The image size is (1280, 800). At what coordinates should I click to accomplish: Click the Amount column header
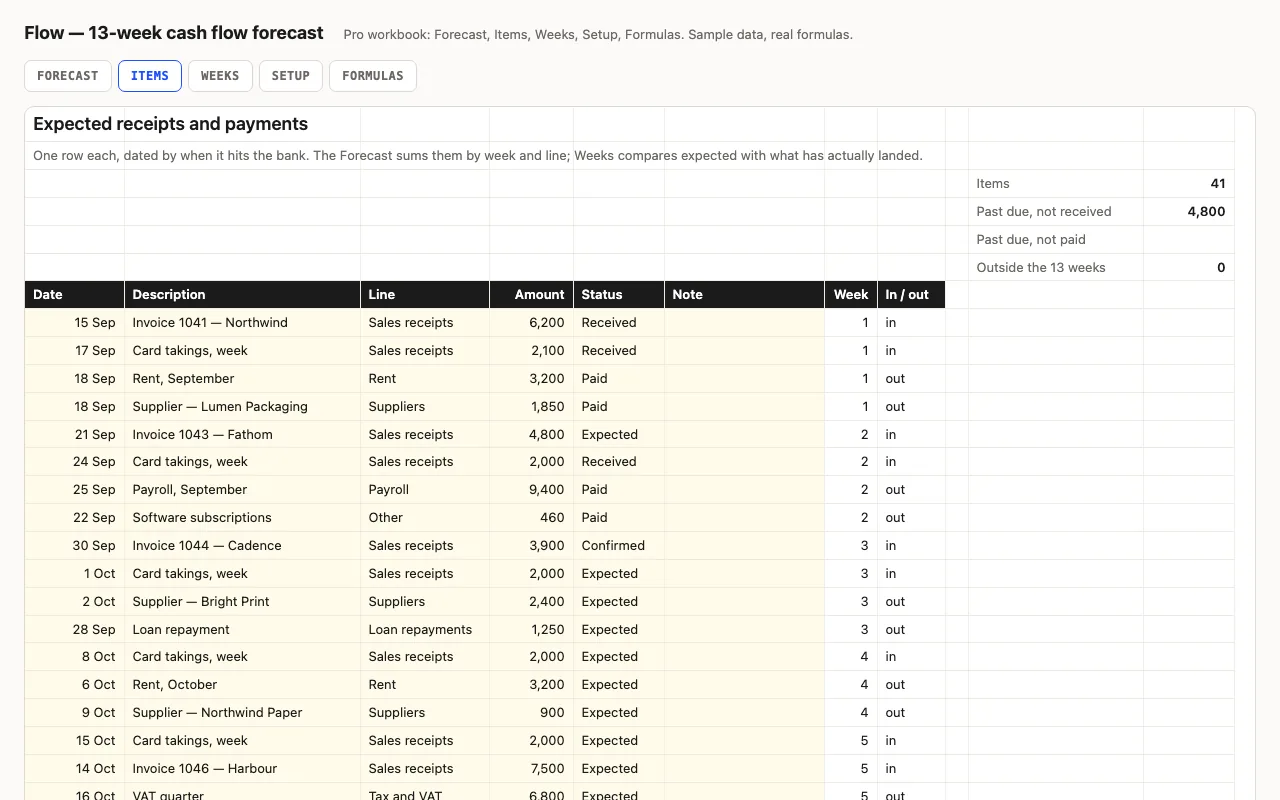tap(532, 294)
